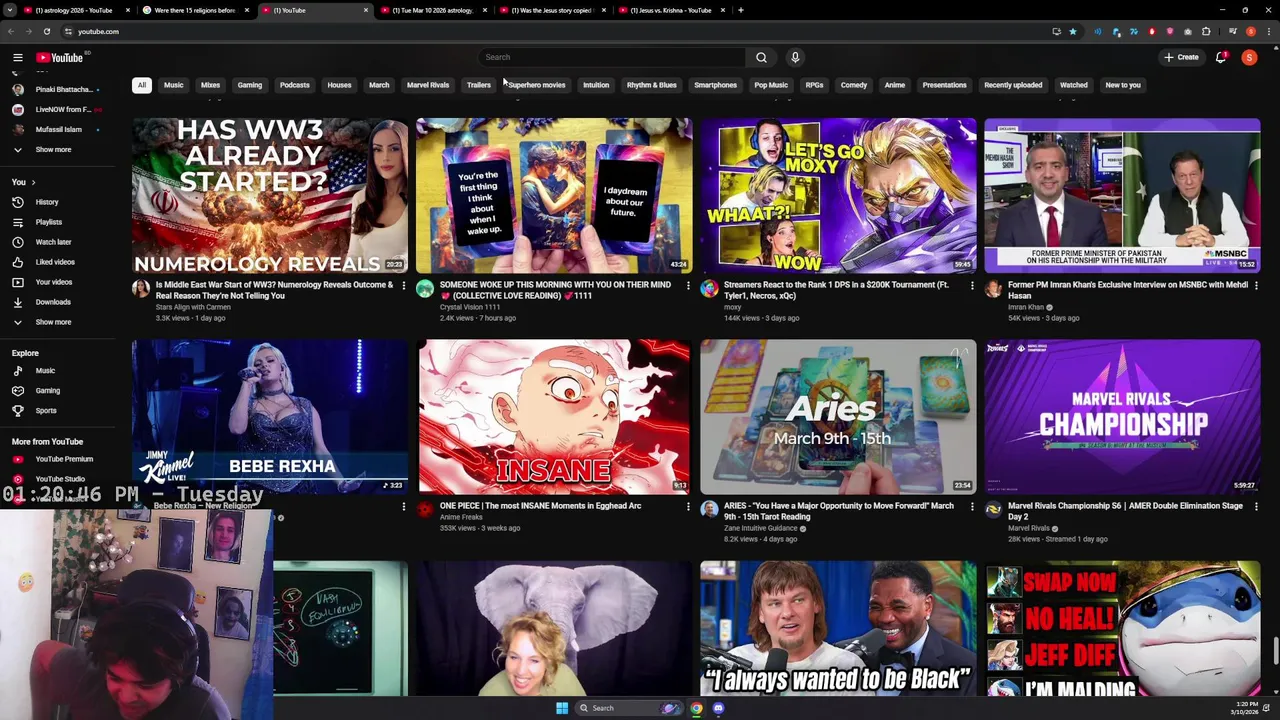Play the Has WW3 Already Started thumbnail
This screenshot has width=1280, height=720.
(x=270, y=196)
